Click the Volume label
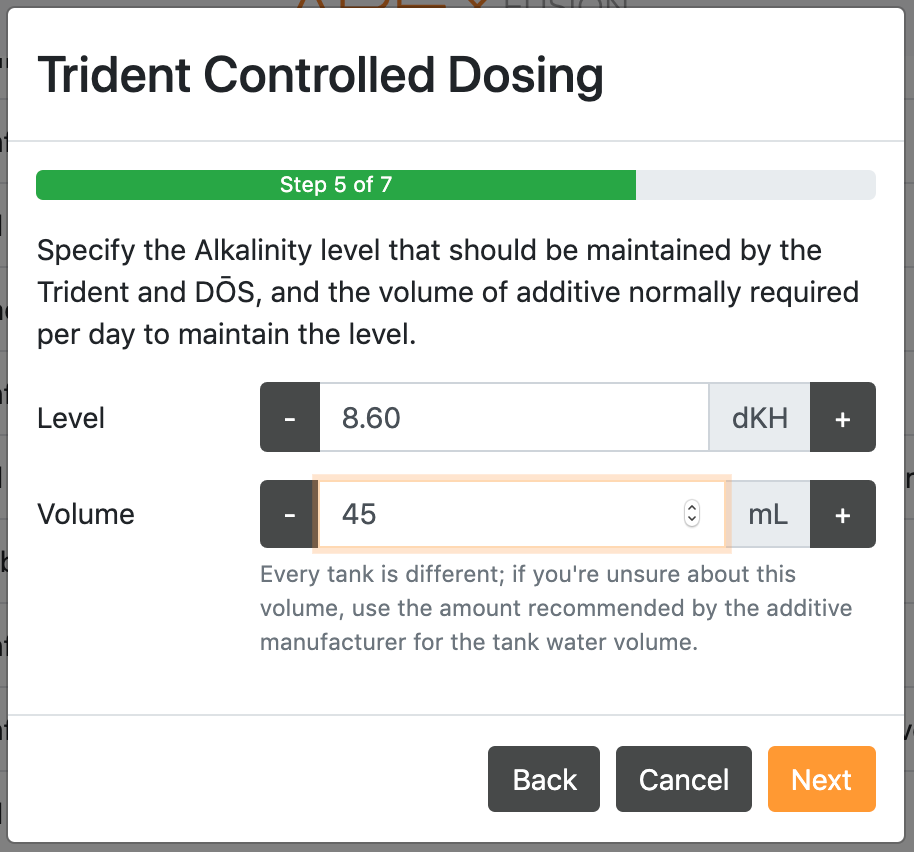 pyautogui.click(x=86, y=514)
